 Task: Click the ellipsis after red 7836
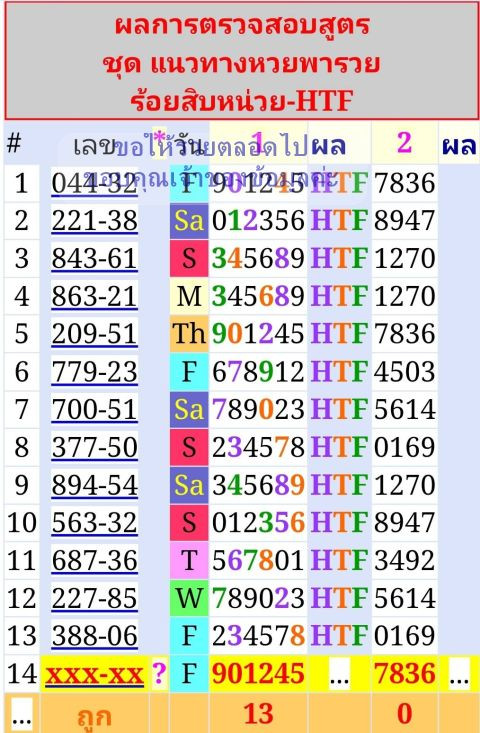point(459,674)
